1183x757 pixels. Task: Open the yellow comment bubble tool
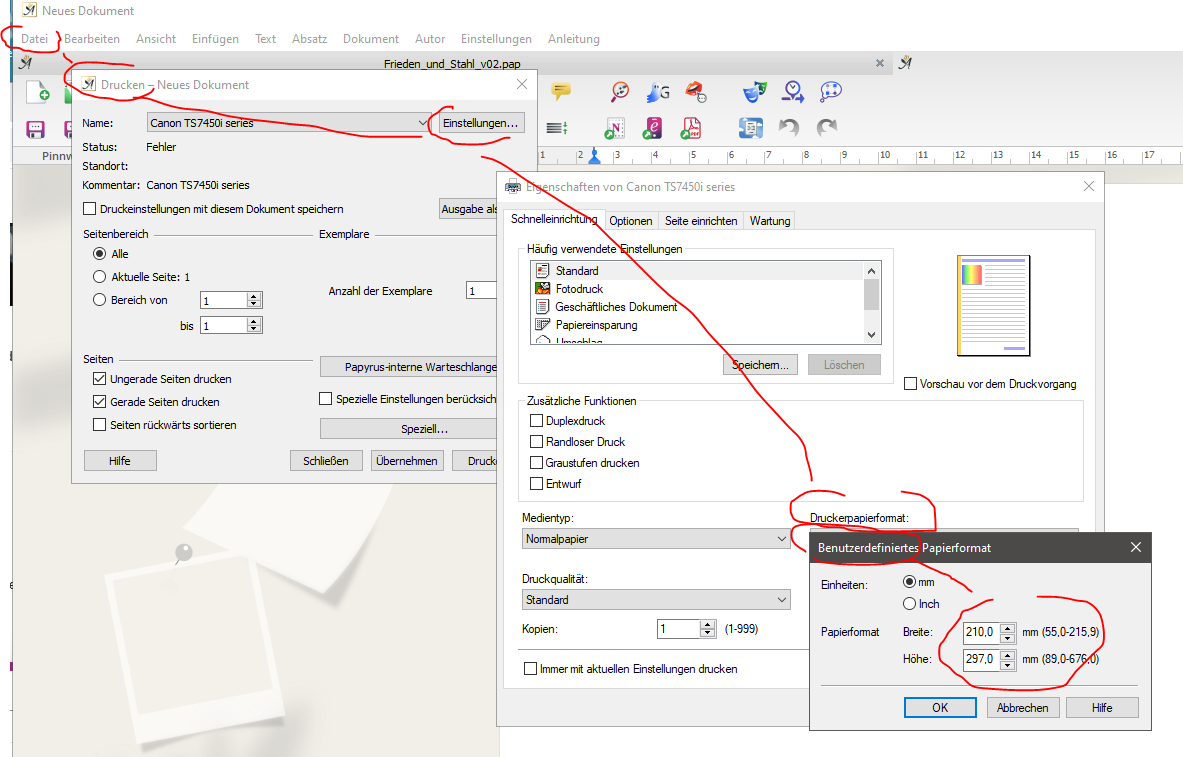[x=561, y=91]
